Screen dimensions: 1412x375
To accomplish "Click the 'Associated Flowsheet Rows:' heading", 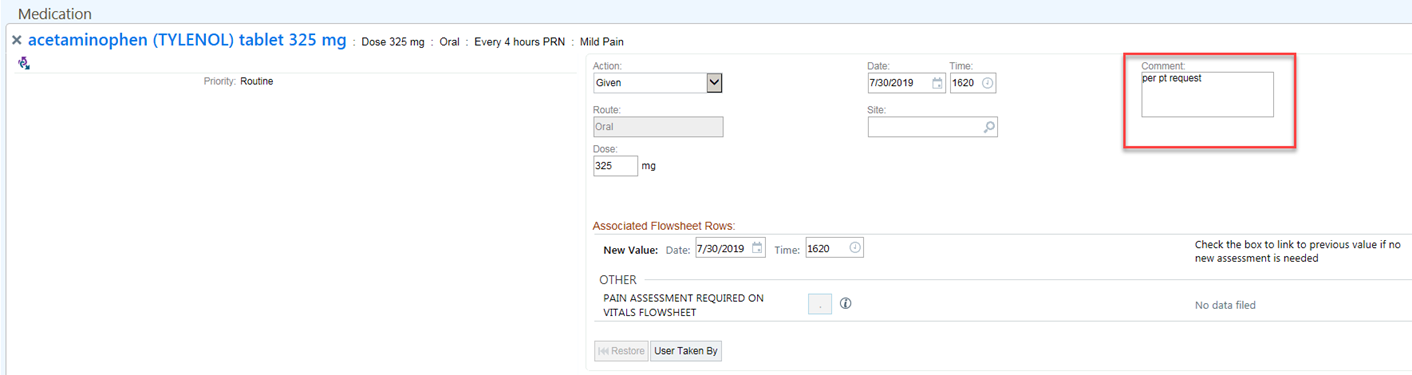I will point(664,226).
